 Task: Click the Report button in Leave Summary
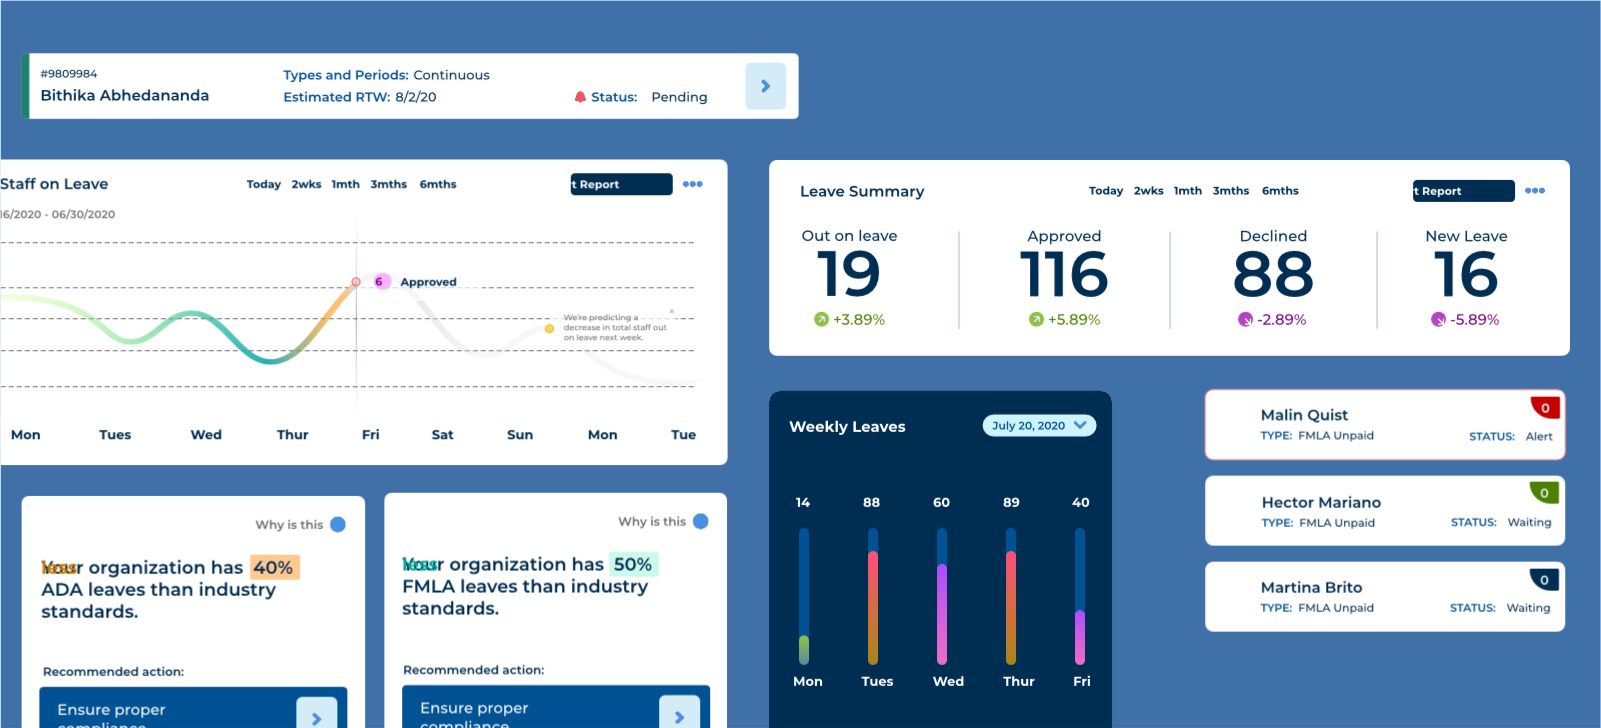coord(1463,191)
